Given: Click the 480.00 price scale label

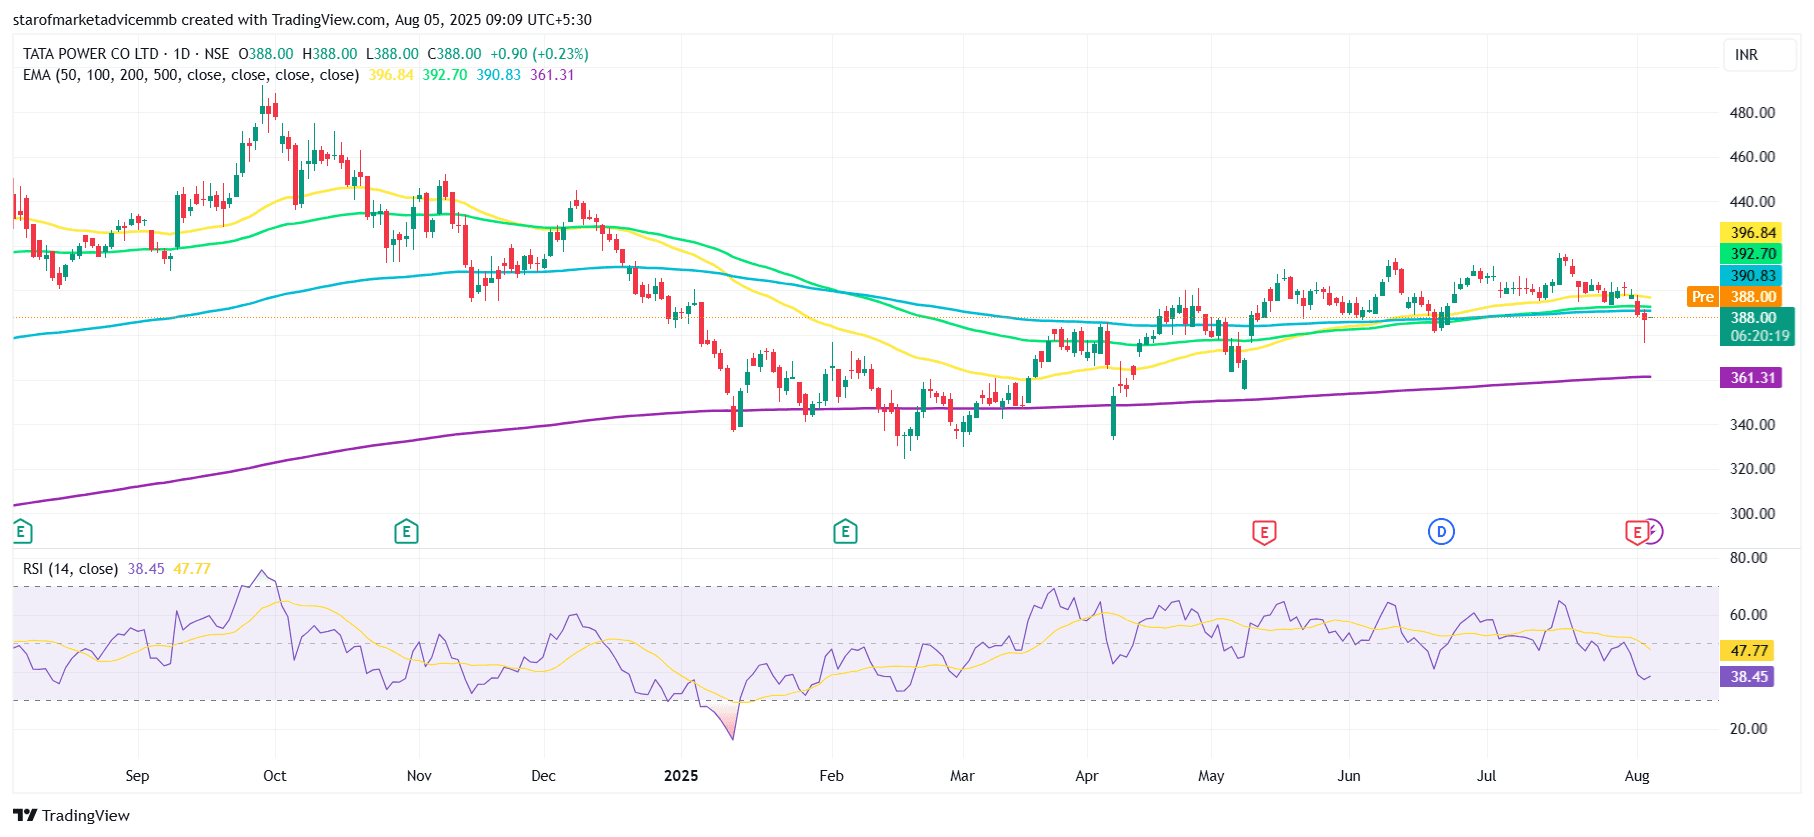Looking at the screenshot, I should coord(1752,113).
